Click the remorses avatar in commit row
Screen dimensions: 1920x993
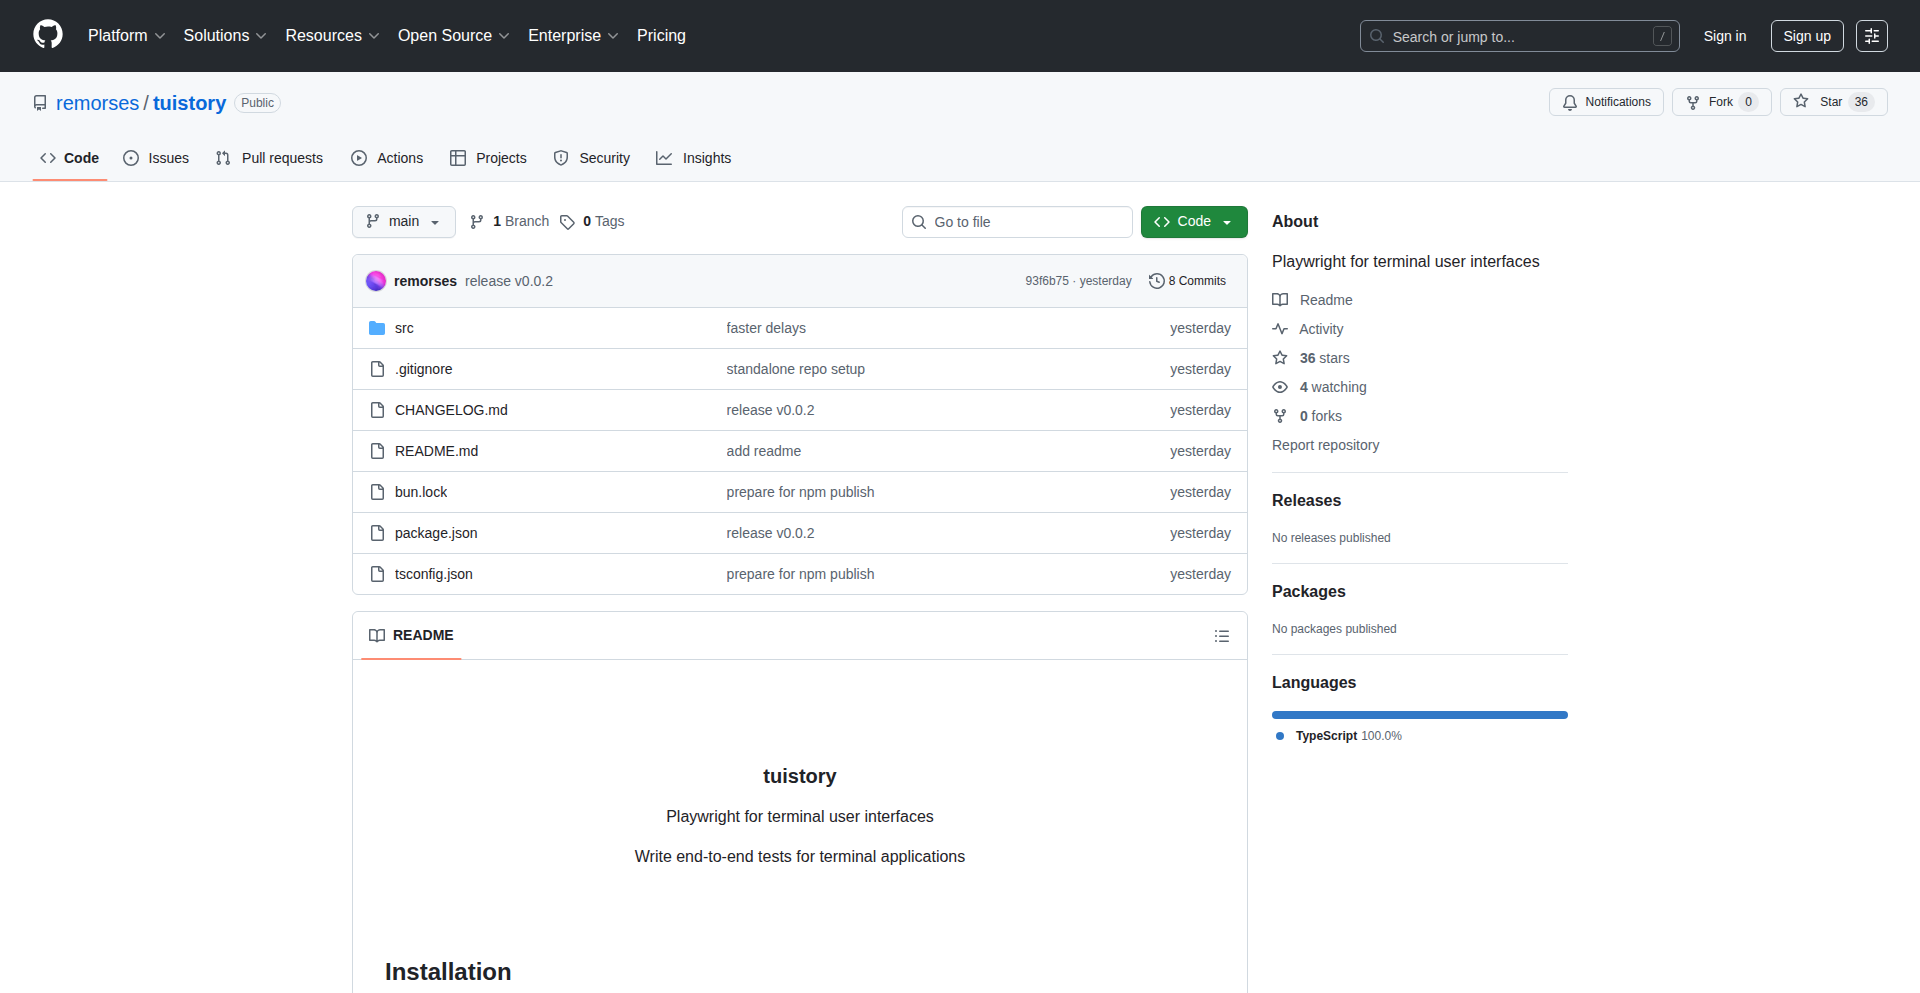pos(376,281)
